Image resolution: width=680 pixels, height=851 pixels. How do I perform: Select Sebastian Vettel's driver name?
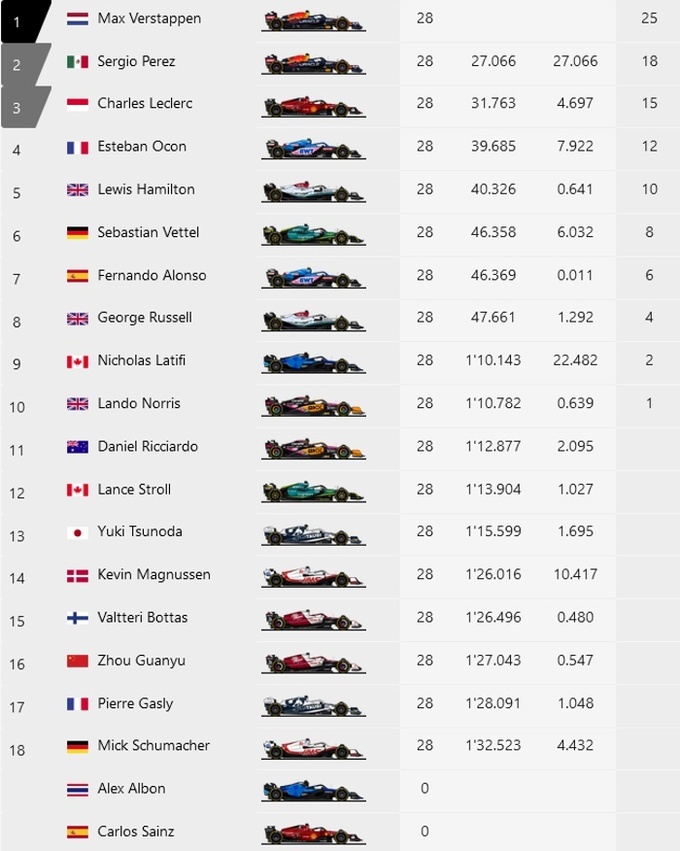coord(148,233)
